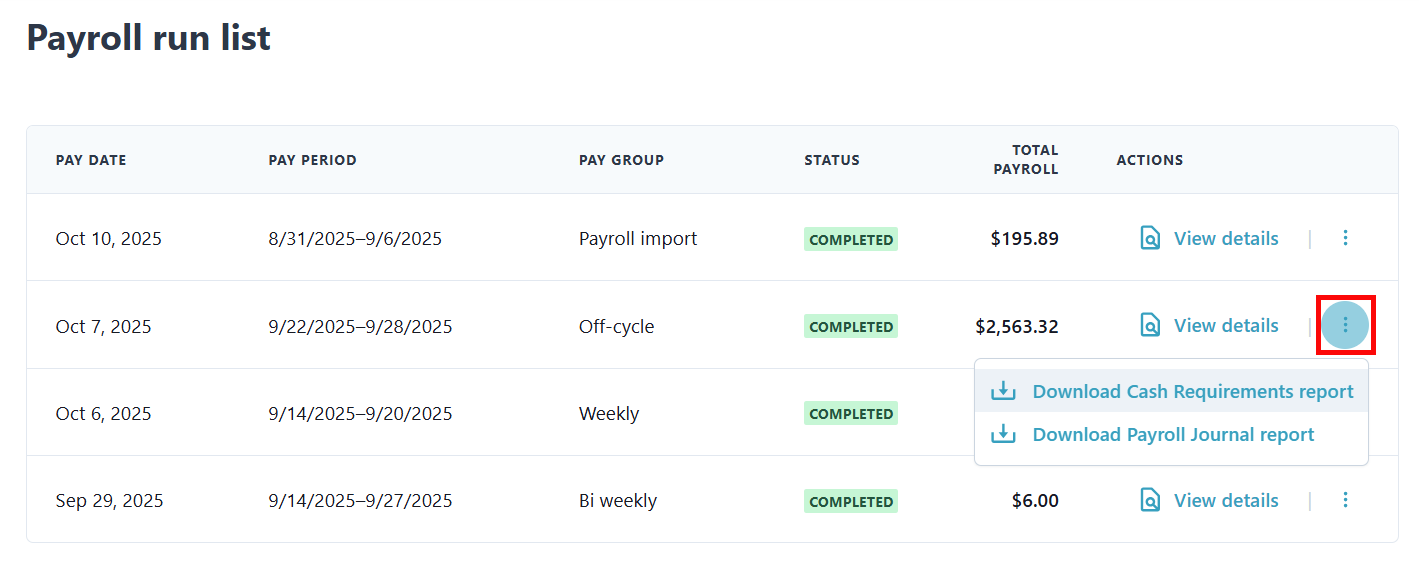Click download icon beside Cash Requirements report
The width and height of the screenshot is (1419, 562).
[x=1003, y=392]
